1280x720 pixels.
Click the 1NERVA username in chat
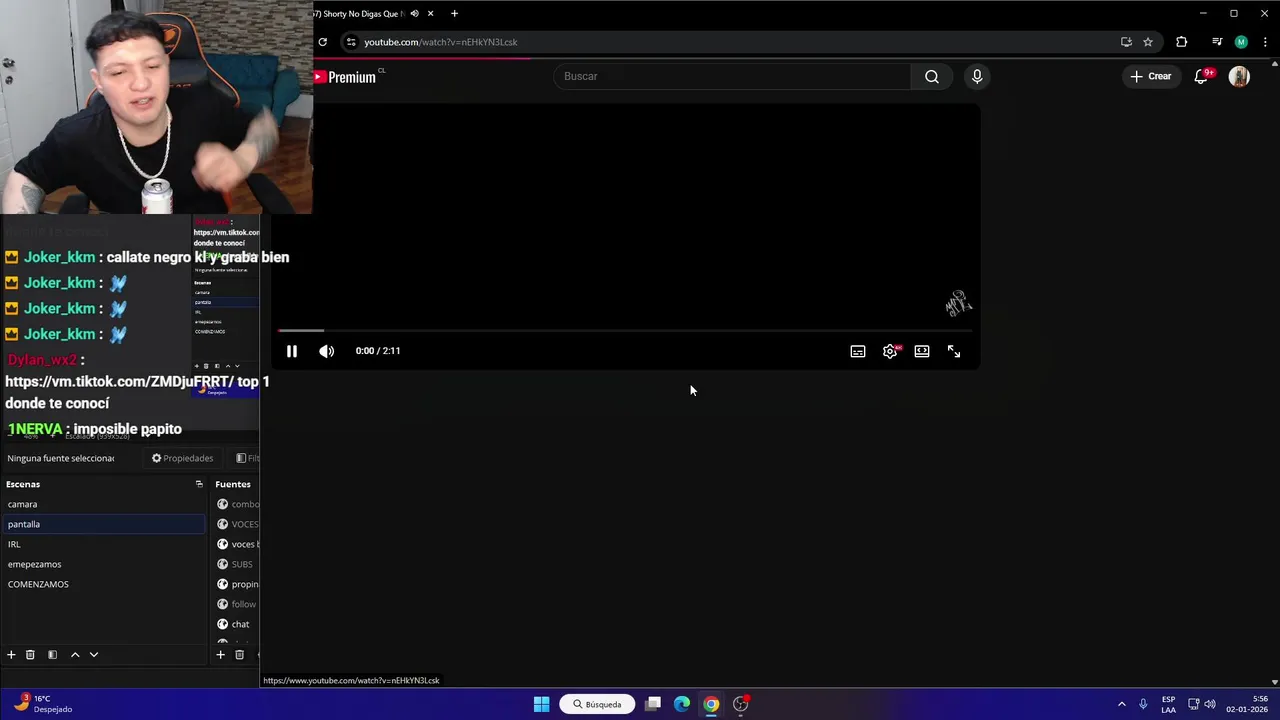[35, 429]
